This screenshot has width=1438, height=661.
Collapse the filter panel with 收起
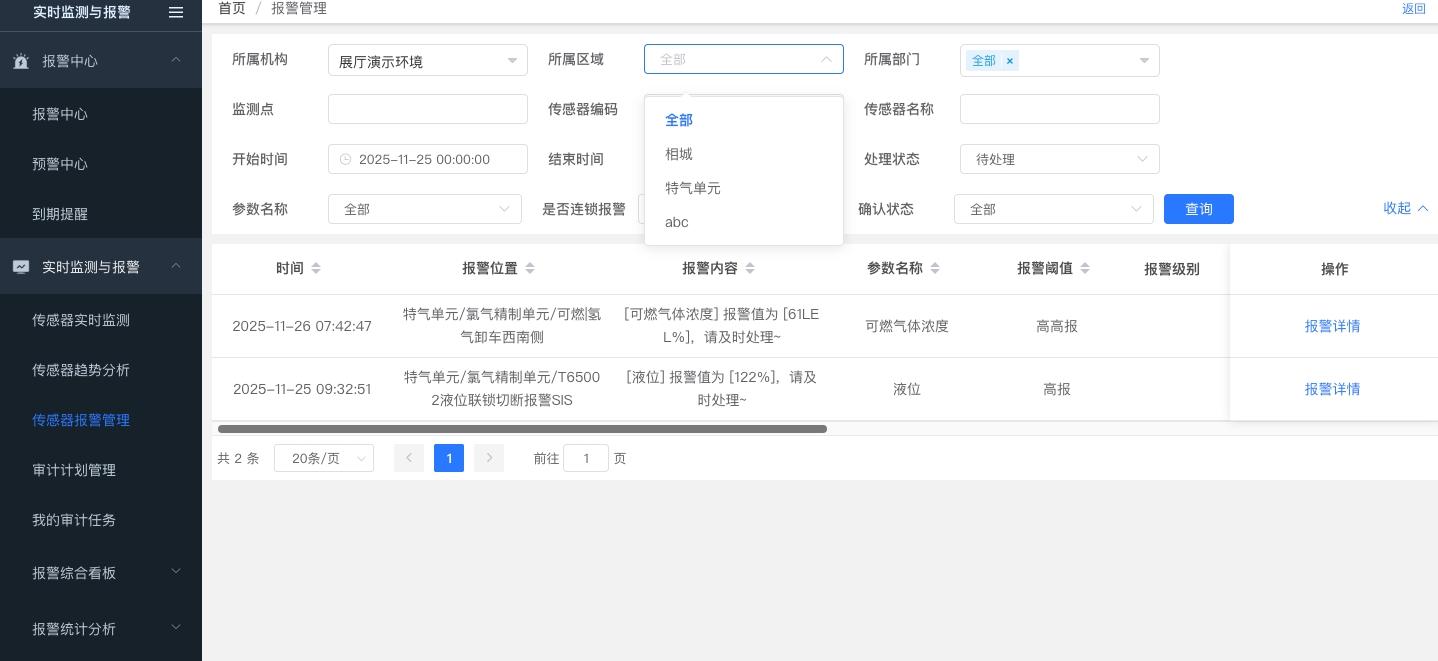tap(1405, 208)
